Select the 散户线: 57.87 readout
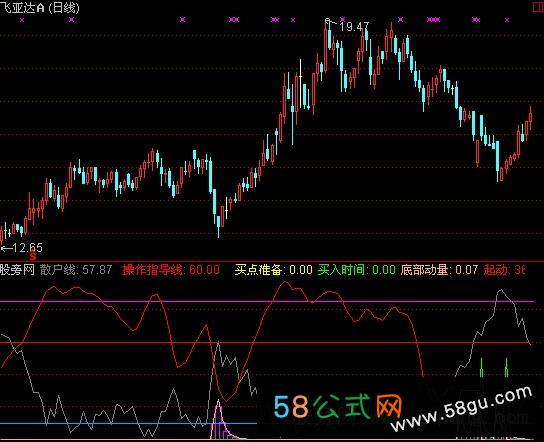 click(76, 270)
